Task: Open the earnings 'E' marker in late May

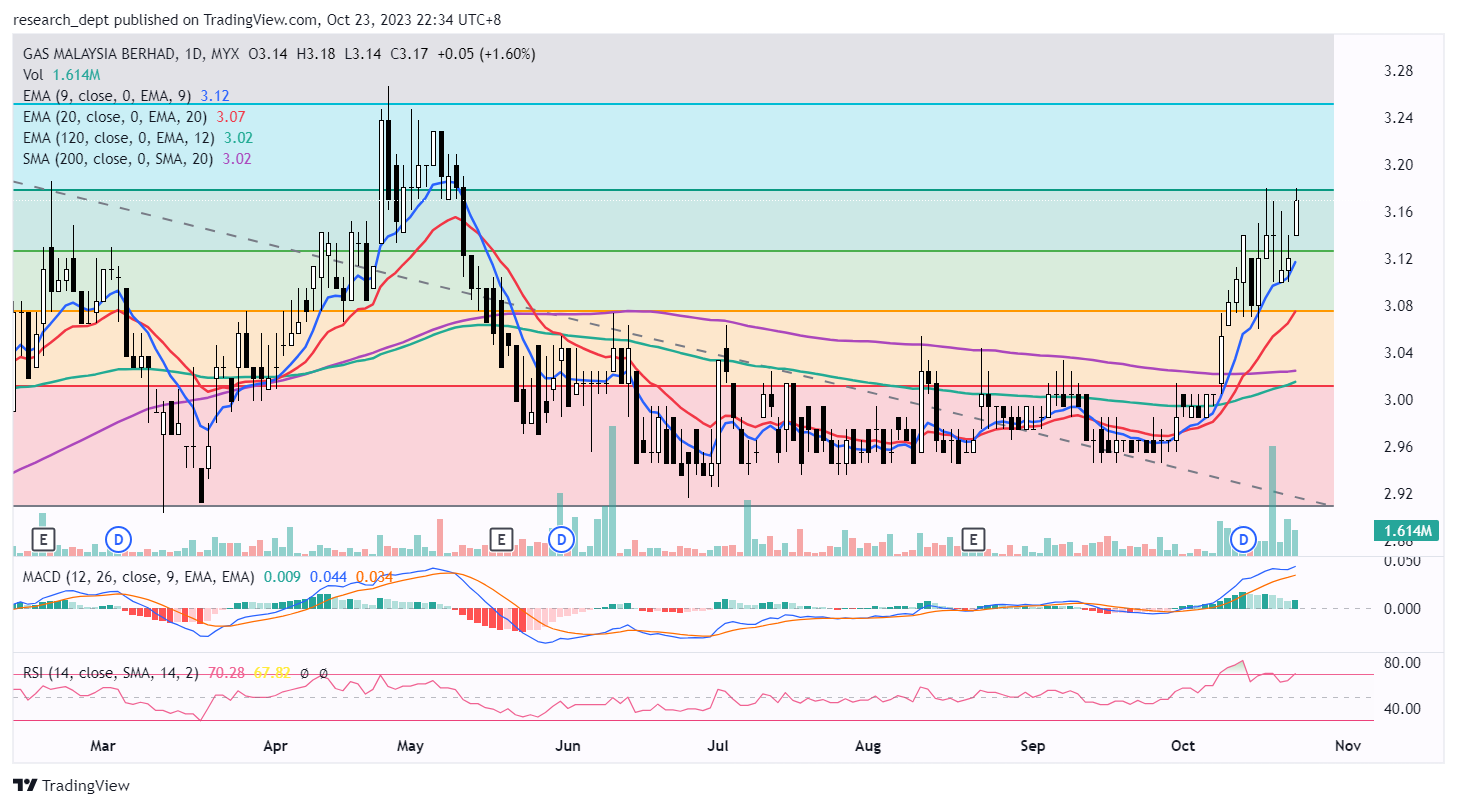Action: [x=502, y=540]
